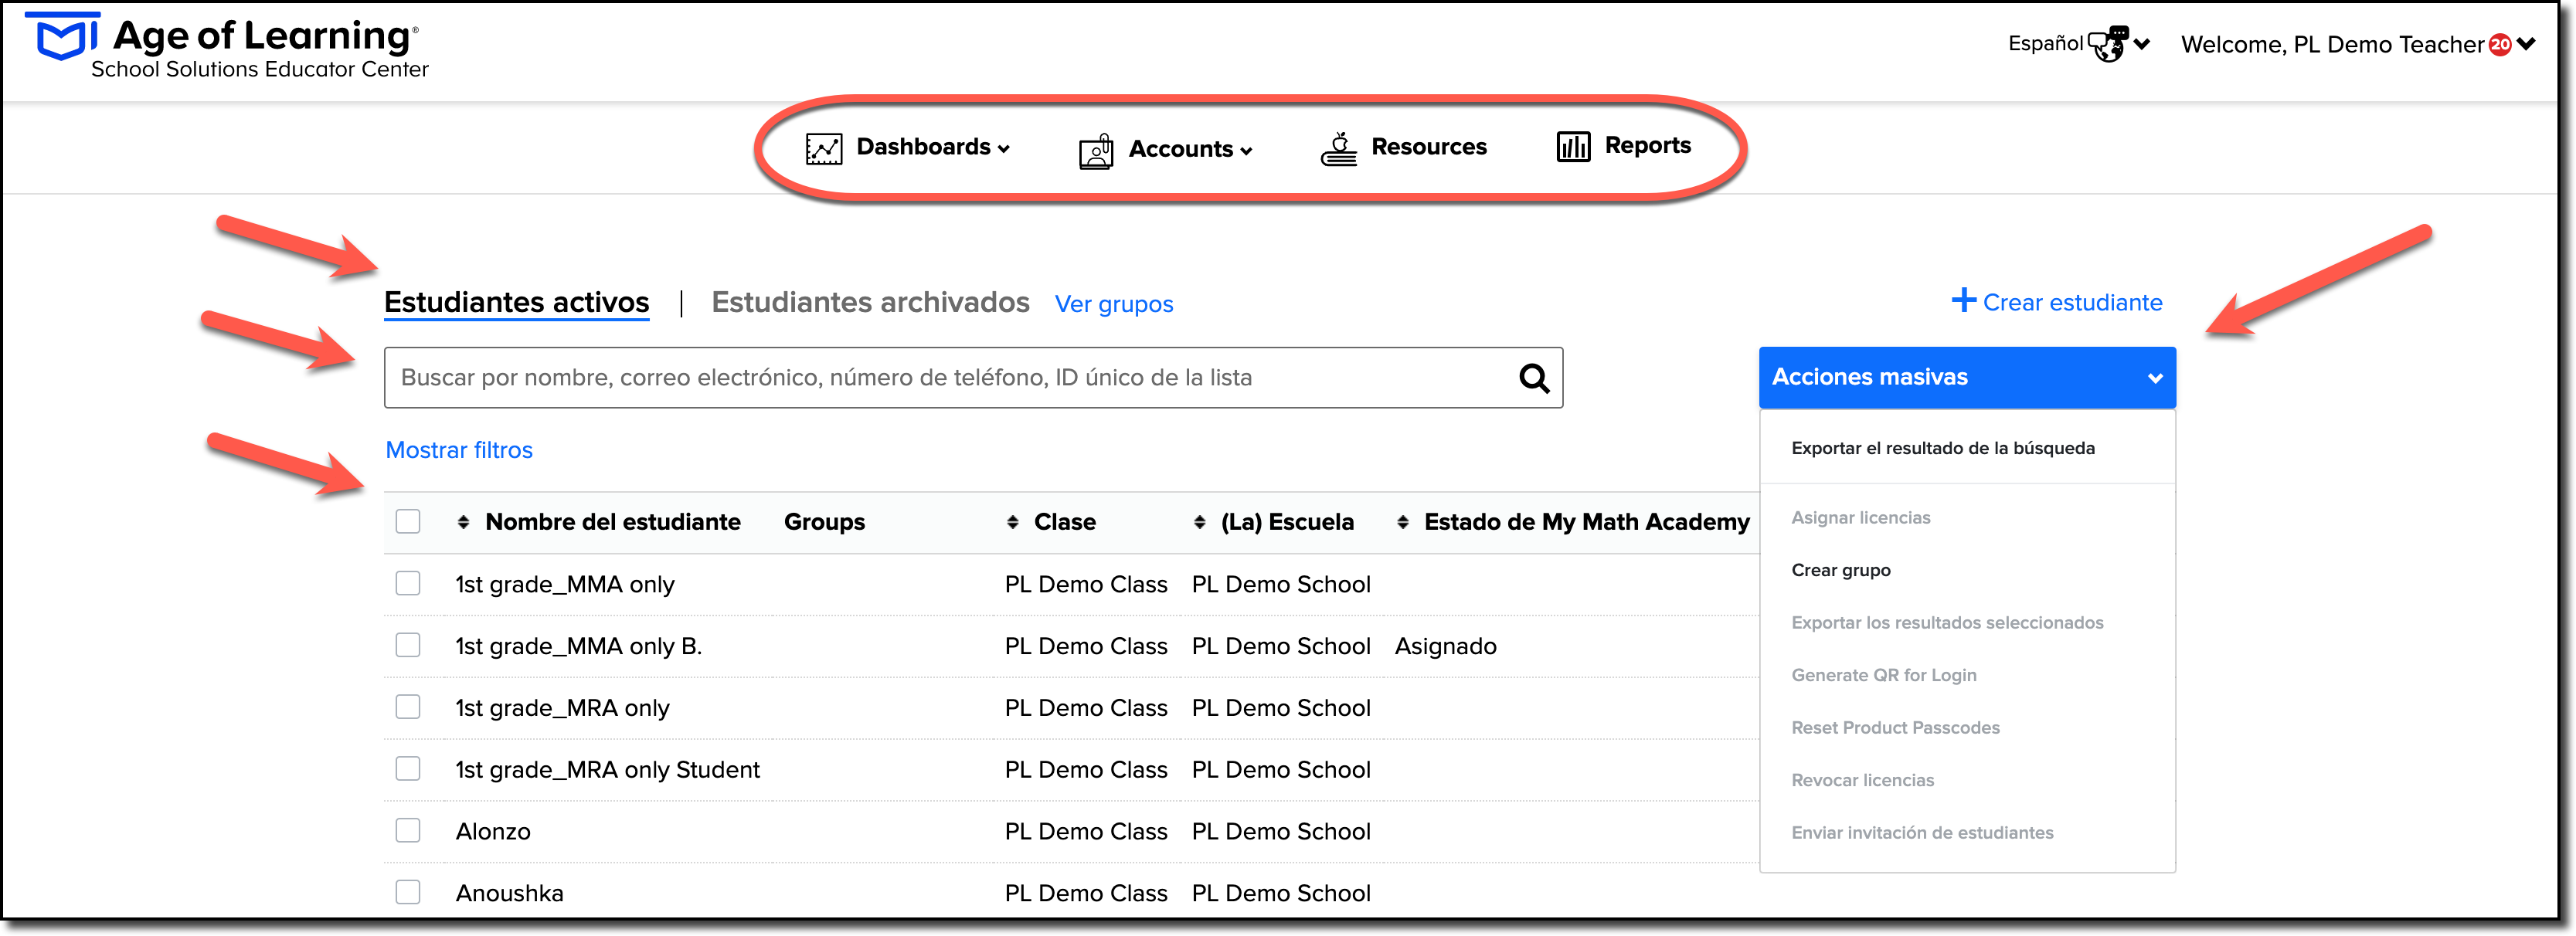The height and width of the screenshot is (936, 2576).
Task: Click student name 1st grade_MRA only
Action: 562,708
